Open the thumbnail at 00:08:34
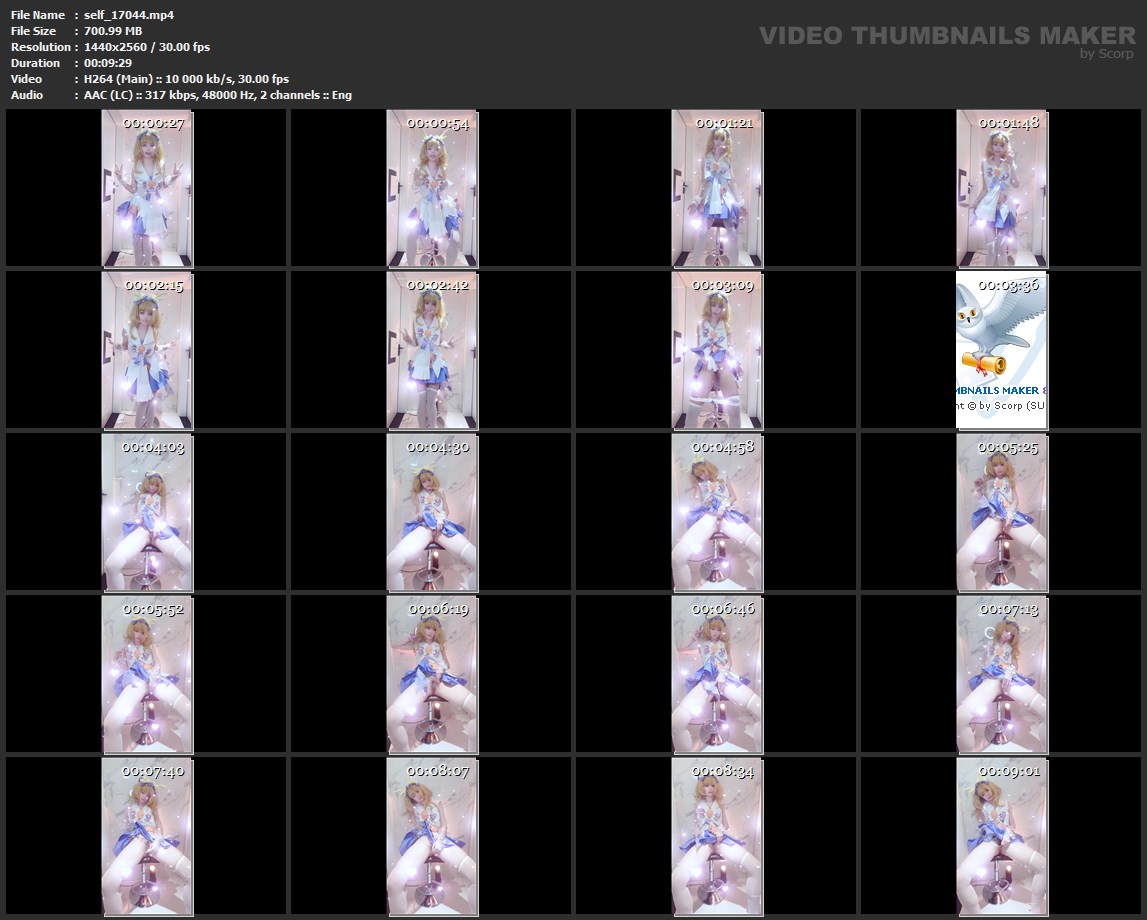 (x=717, y=836)
